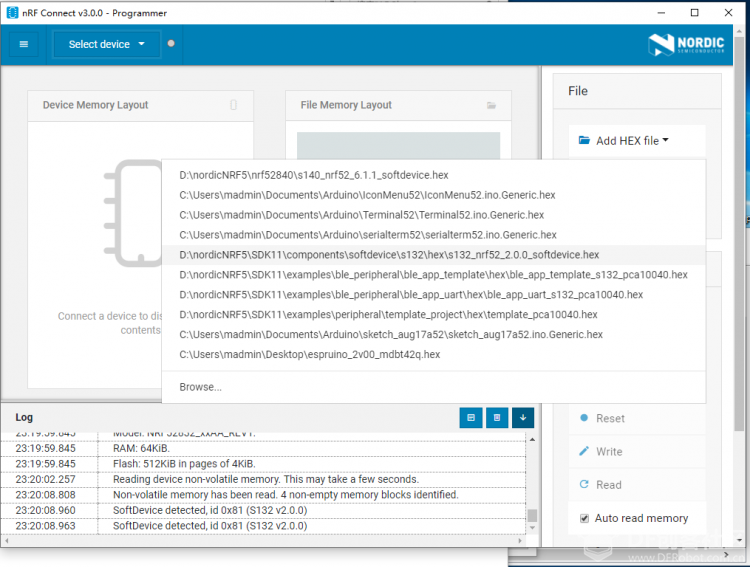The width and height of the screenshot is (750, 567).
Task: Click the log scrollbar up arrow
Action: point(532,439)
